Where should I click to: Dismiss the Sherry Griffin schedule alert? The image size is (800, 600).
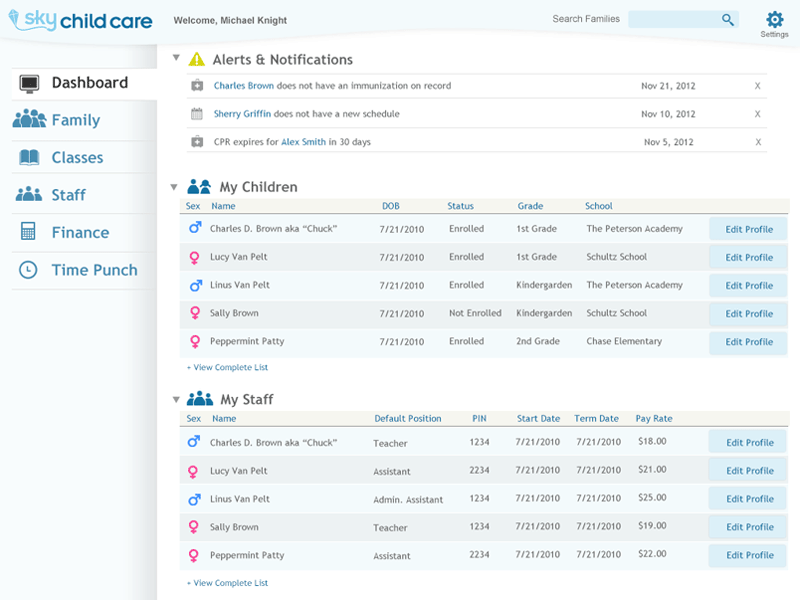point(757,114)
